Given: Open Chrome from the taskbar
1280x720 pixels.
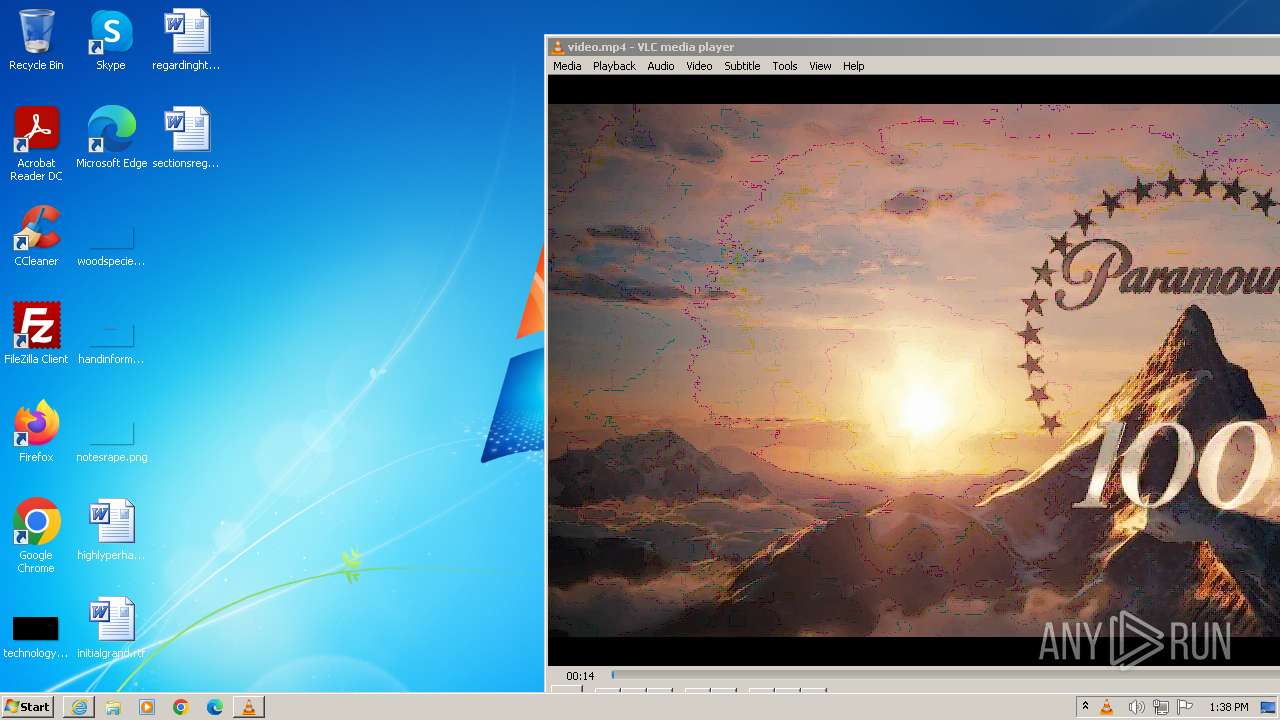Looking at the screenshot, I should click(x=181, y=707).
